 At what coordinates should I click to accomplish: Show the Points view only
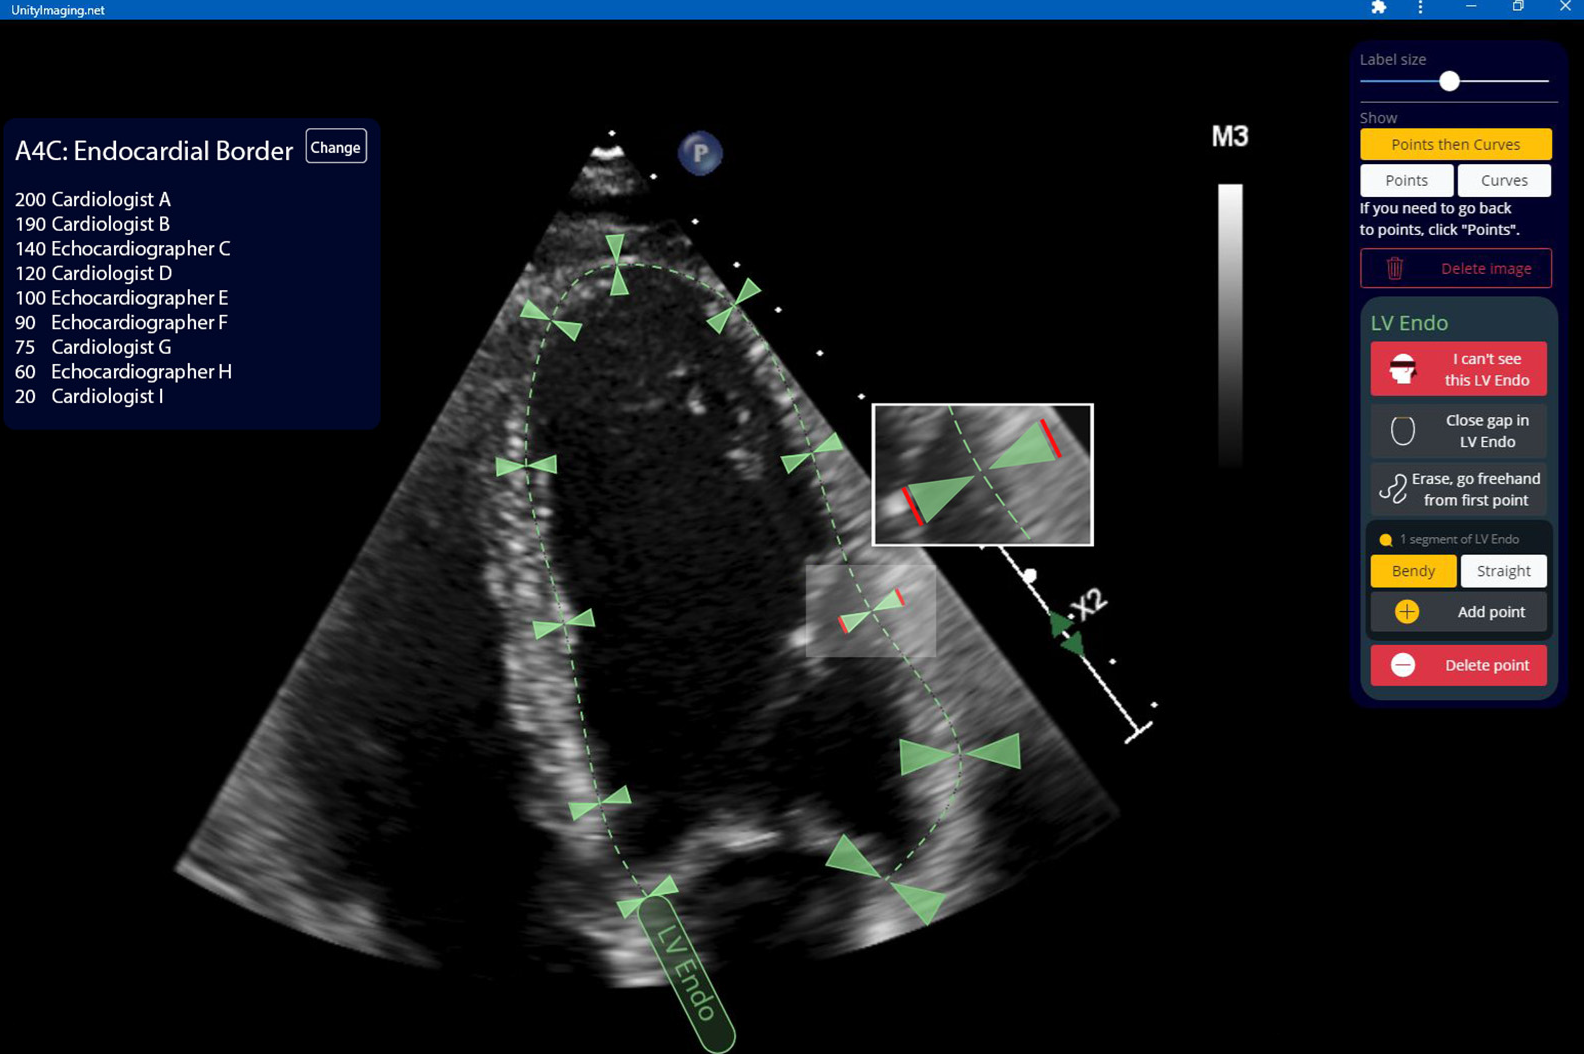click(x=1406, y=180)
